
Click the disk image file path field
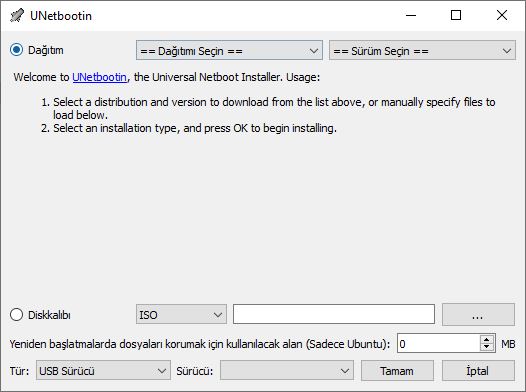click(334, 314)
